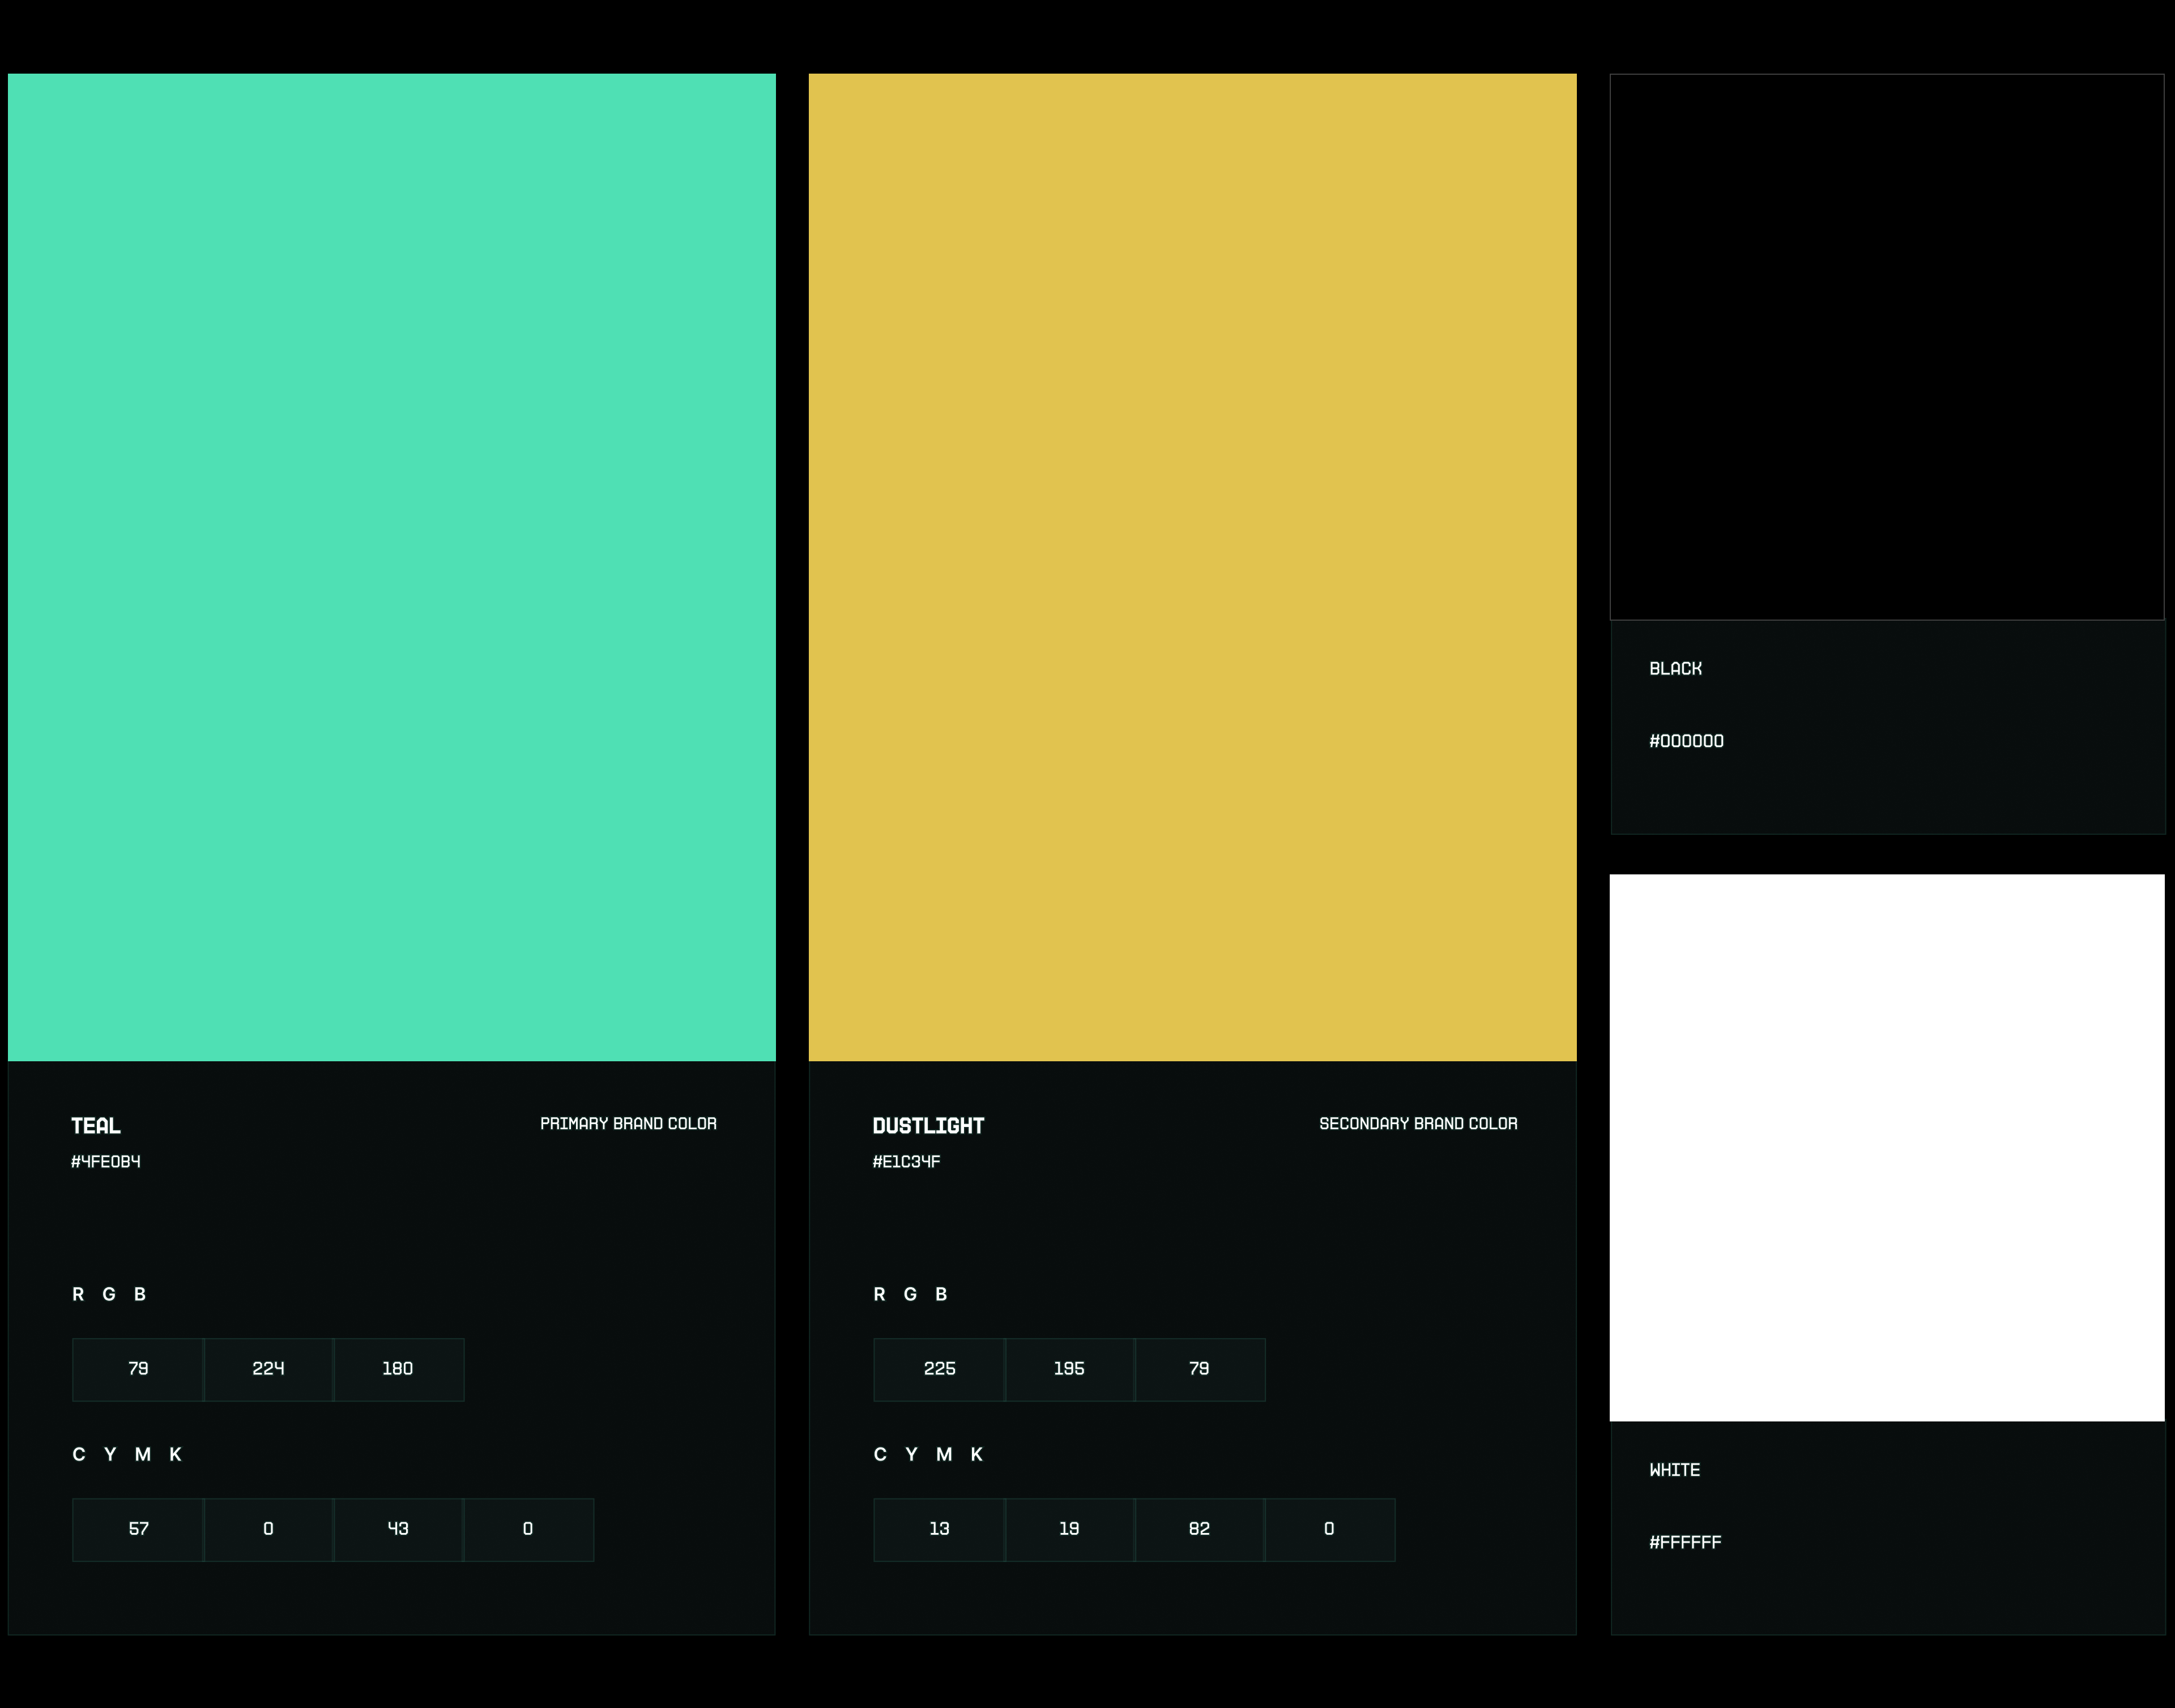Click the large Teal color swatch
Viewport: 2175px width, 1708px height.
391,566
